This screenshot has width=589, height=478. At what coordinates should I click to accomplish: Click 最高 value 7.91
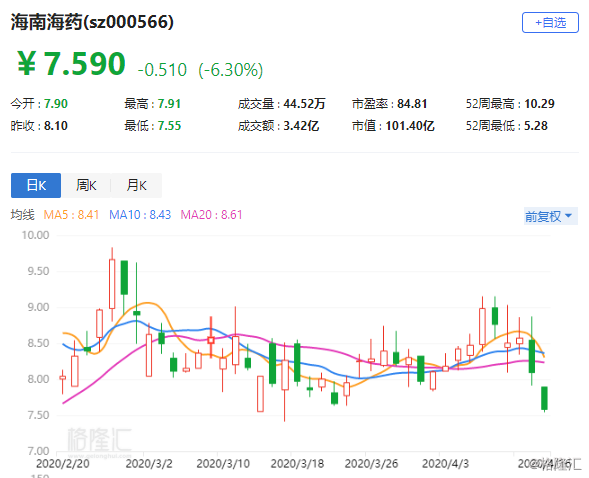(x=169, y=104)
